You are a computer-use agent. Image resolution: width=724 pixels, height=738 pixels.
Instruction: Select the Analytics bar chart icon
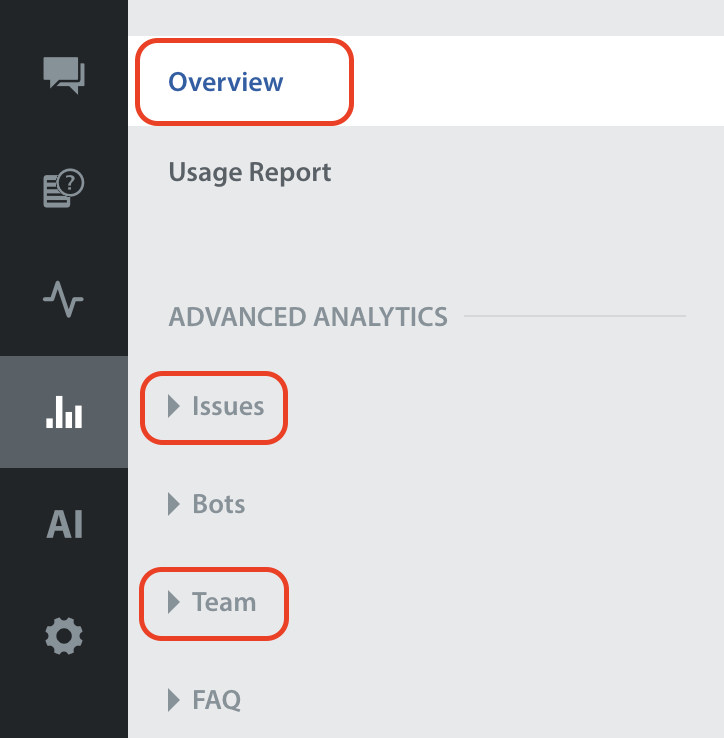64,412
